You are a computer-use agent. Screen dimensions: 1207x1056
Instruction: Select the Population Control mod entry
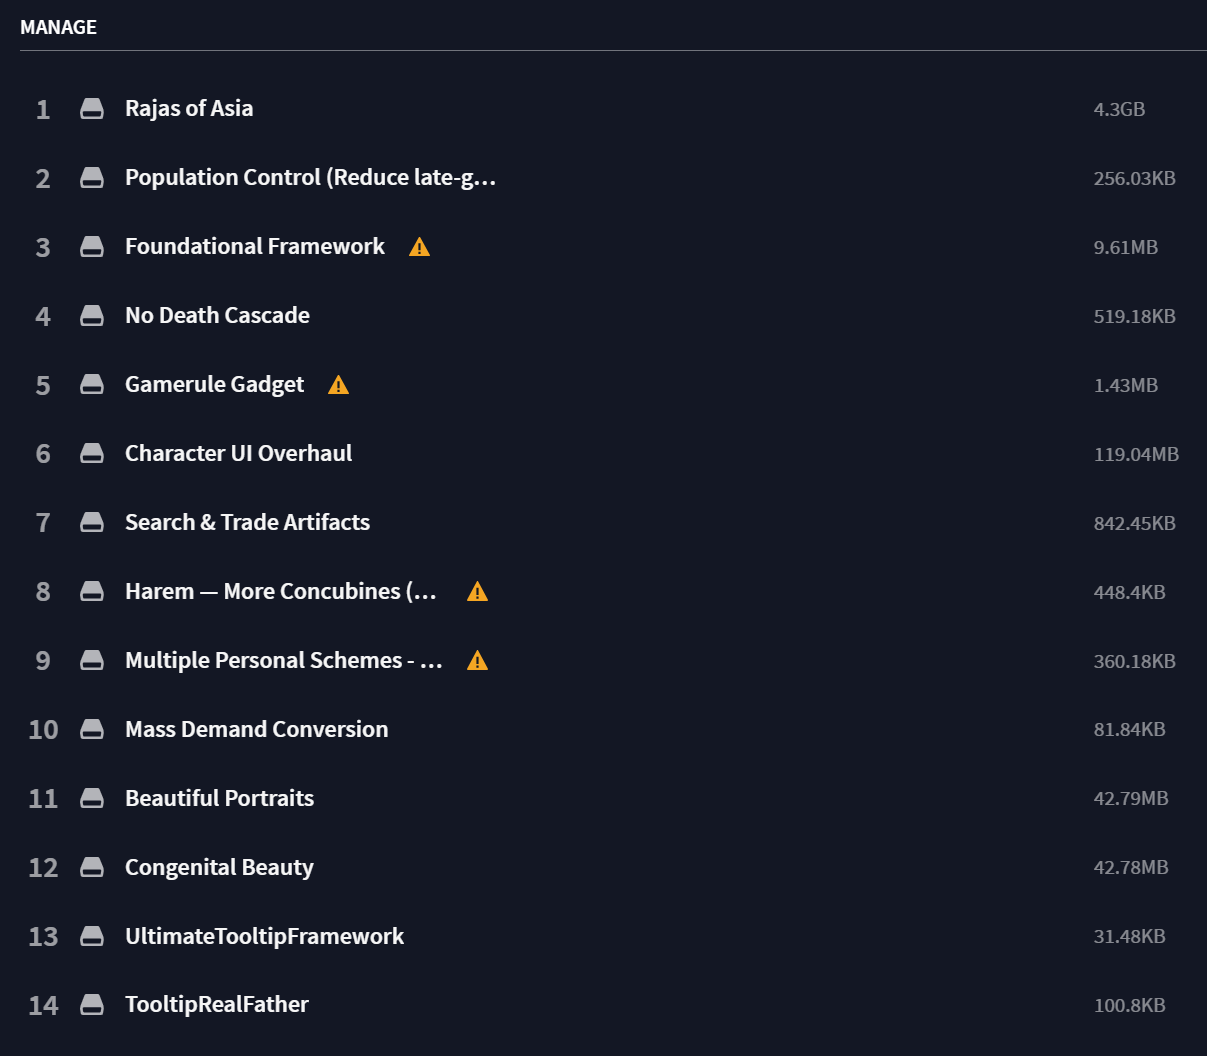click(x=310, y=177)
